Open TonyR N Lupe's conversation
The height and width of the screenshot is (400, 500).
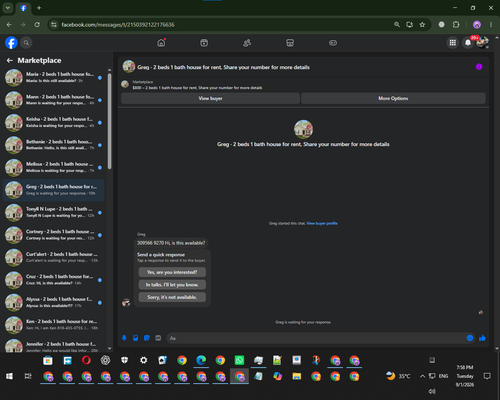click(53, 212)
